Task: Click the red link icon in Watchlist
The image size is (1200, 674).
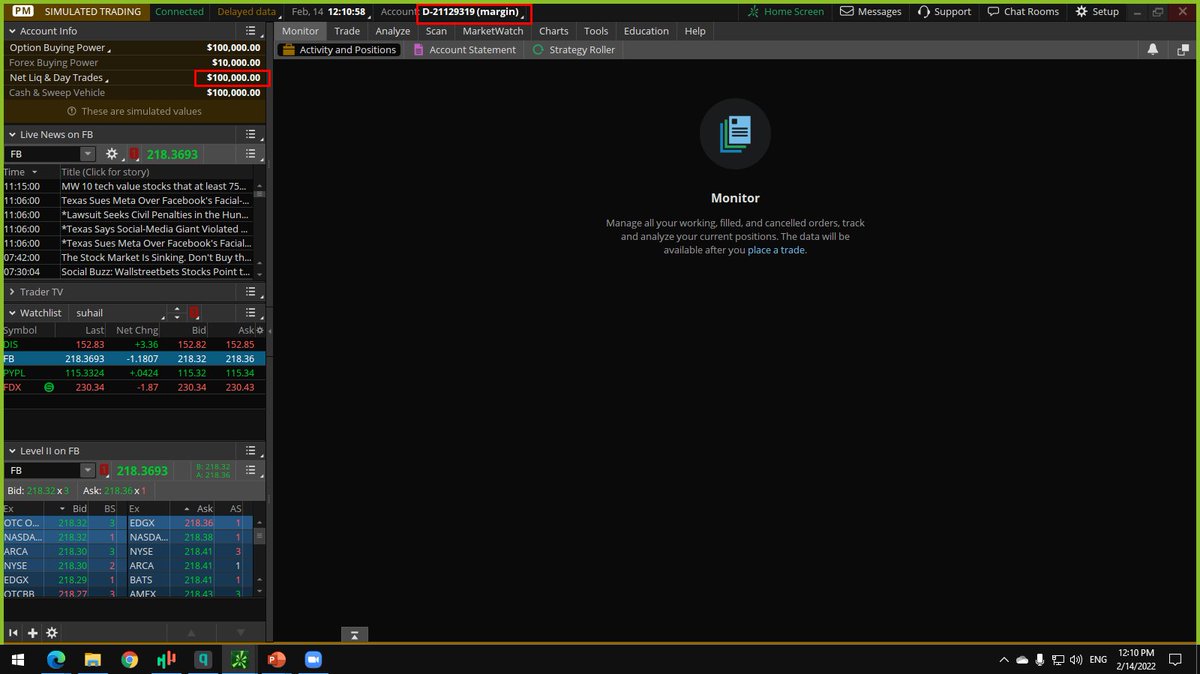Action: click(x=194, y=313)
